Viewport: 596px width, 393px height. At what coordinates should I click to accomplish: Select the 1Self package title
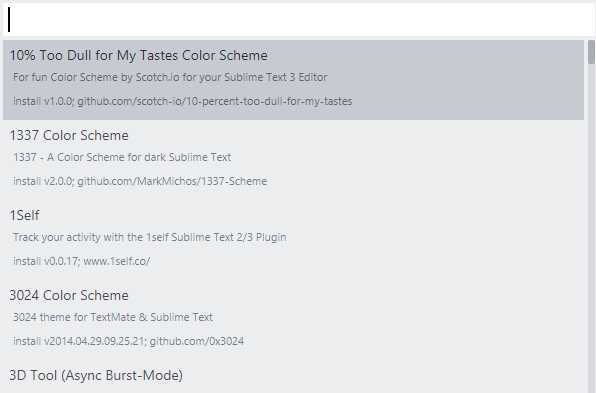click(x=24, y=216)
